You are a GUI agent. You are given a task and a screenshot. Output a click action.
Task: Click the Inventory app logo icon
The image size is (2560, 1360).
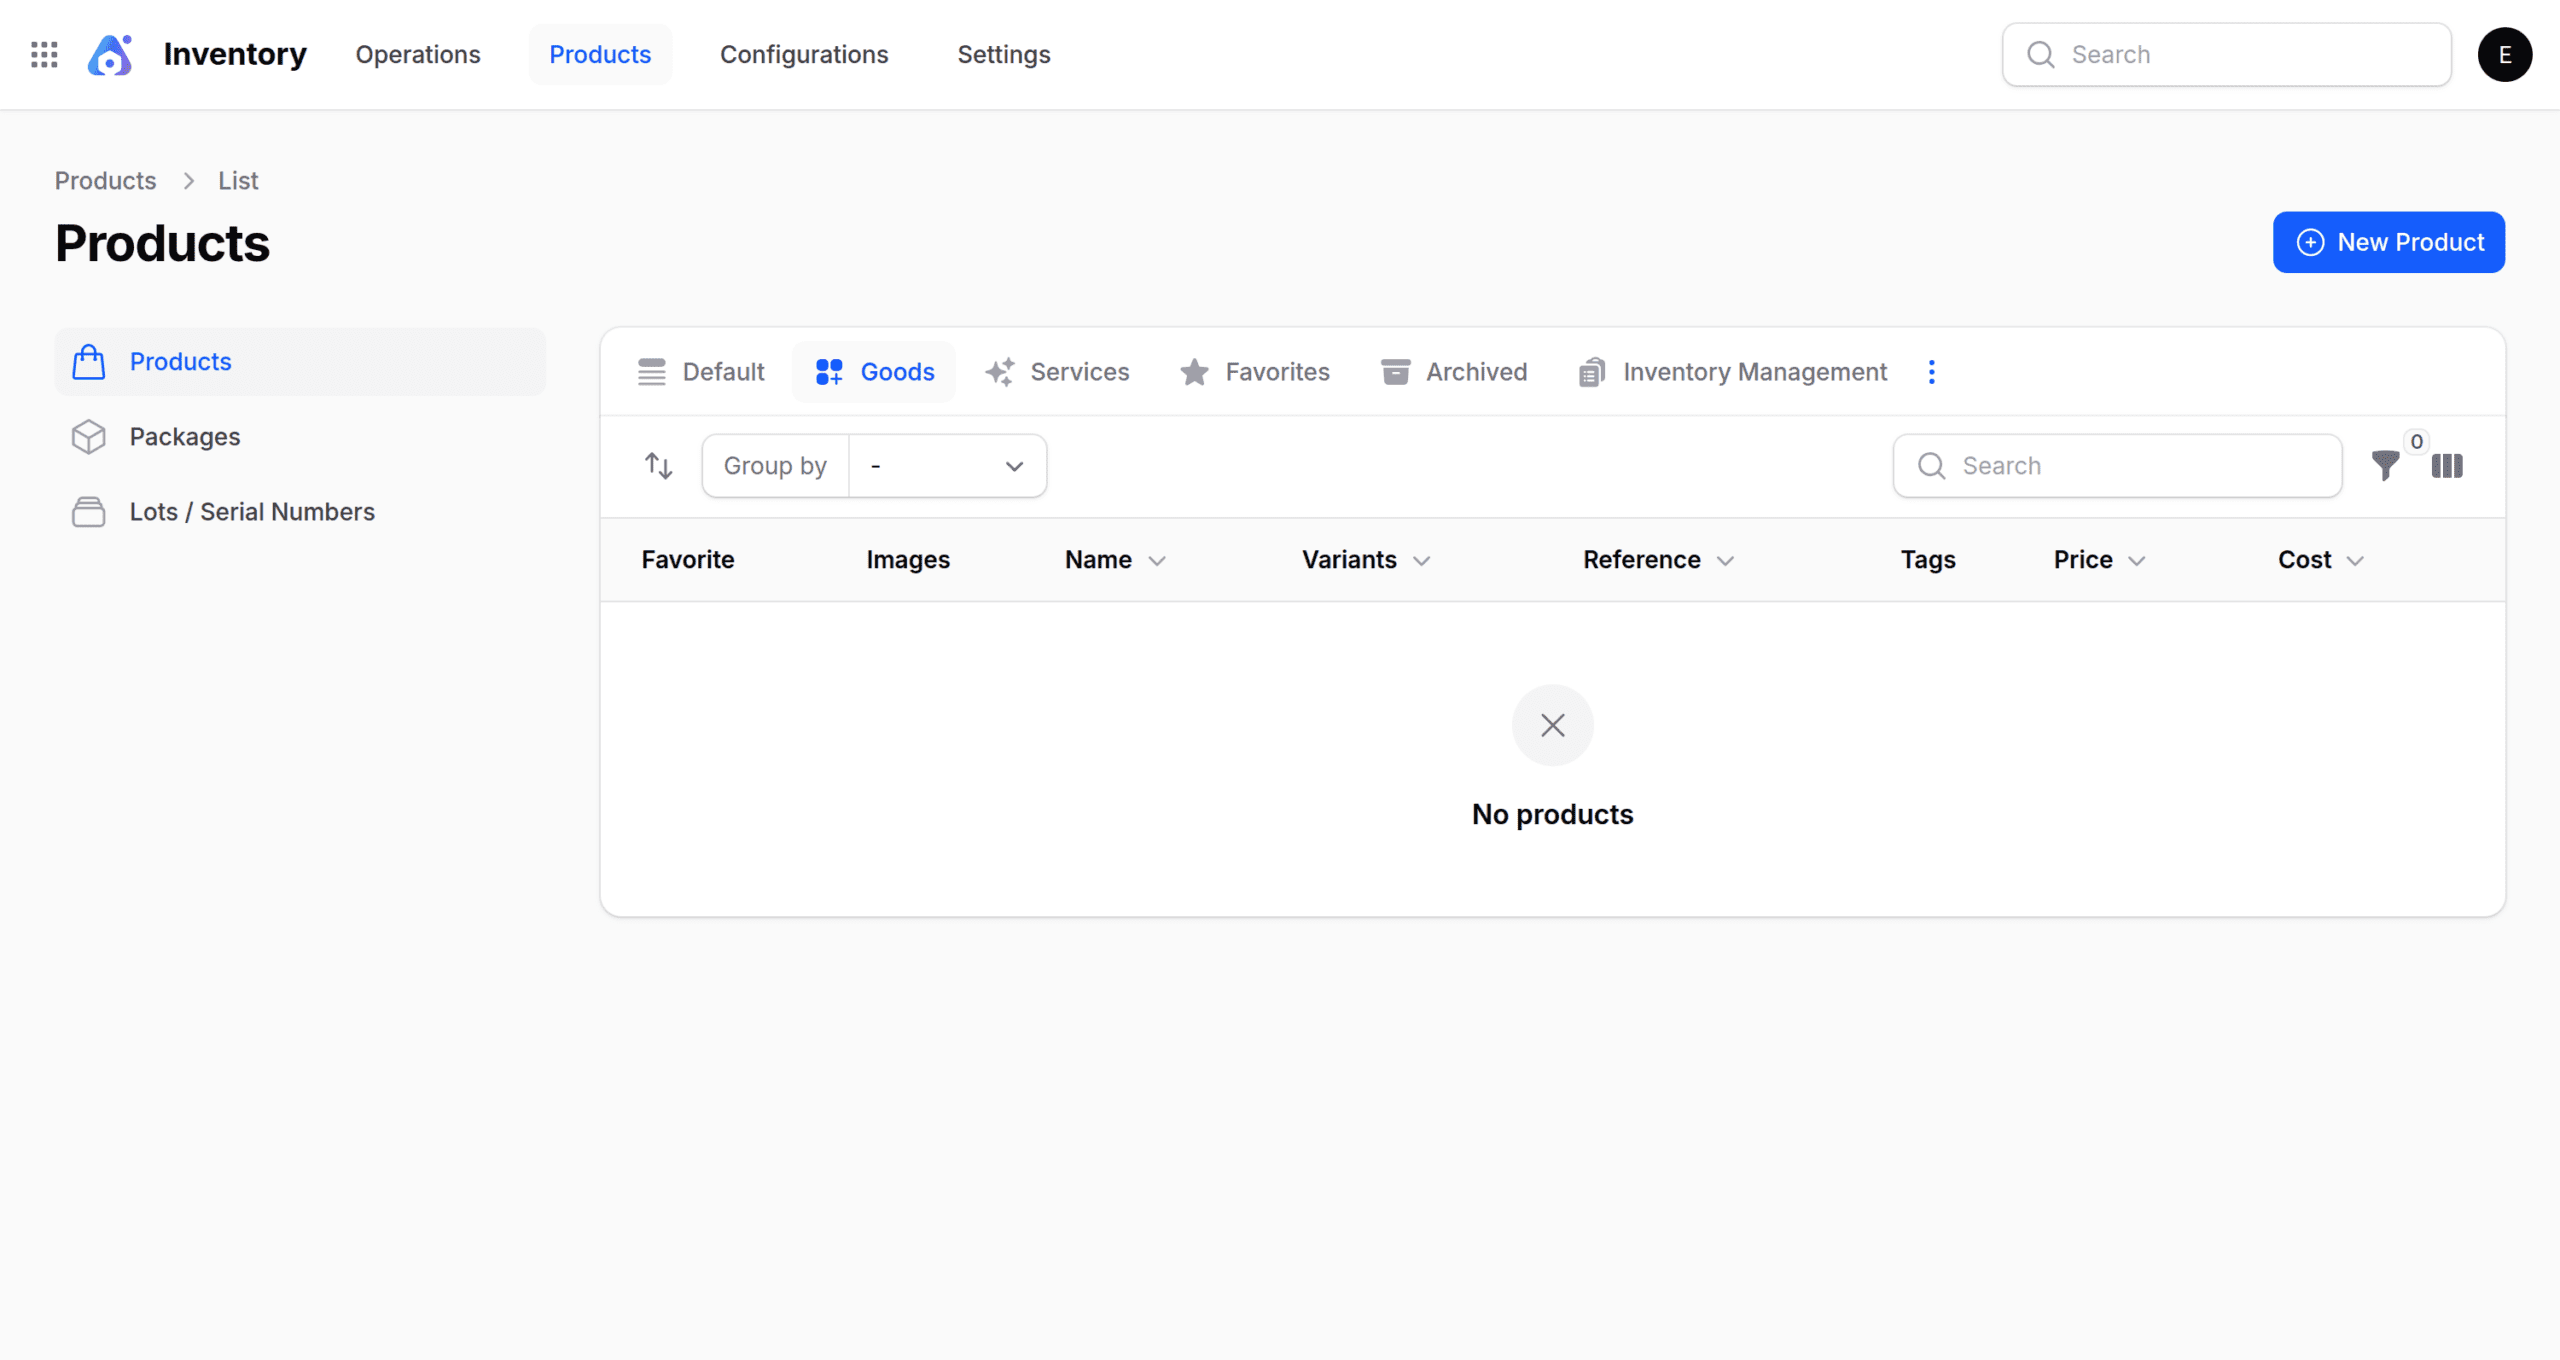point(110,54)
